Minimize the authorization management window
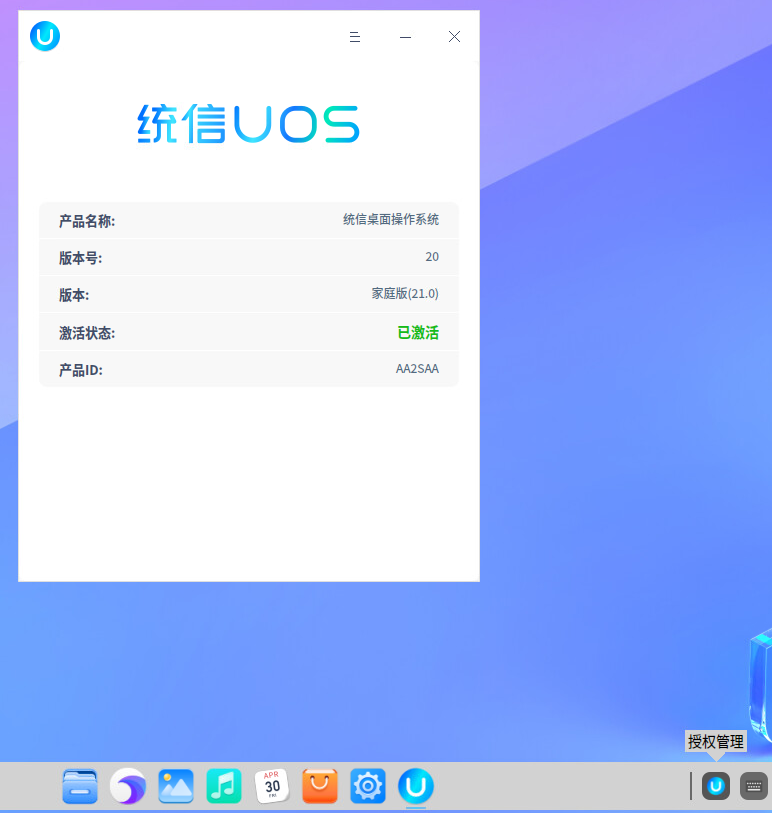Screen dimensions: 772x813 [x=405, y=37]
